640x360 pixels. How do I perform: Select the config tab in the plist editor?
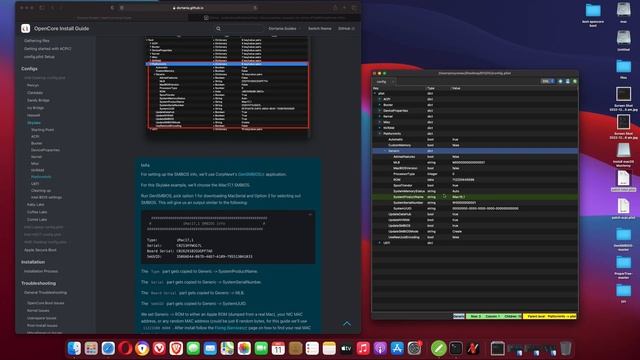click(382, 82)
